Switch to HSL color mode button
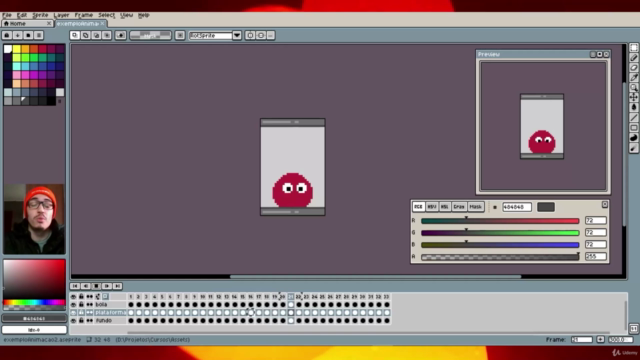The width and height of the screenshot is (640, 360). [x=444, y=207]
